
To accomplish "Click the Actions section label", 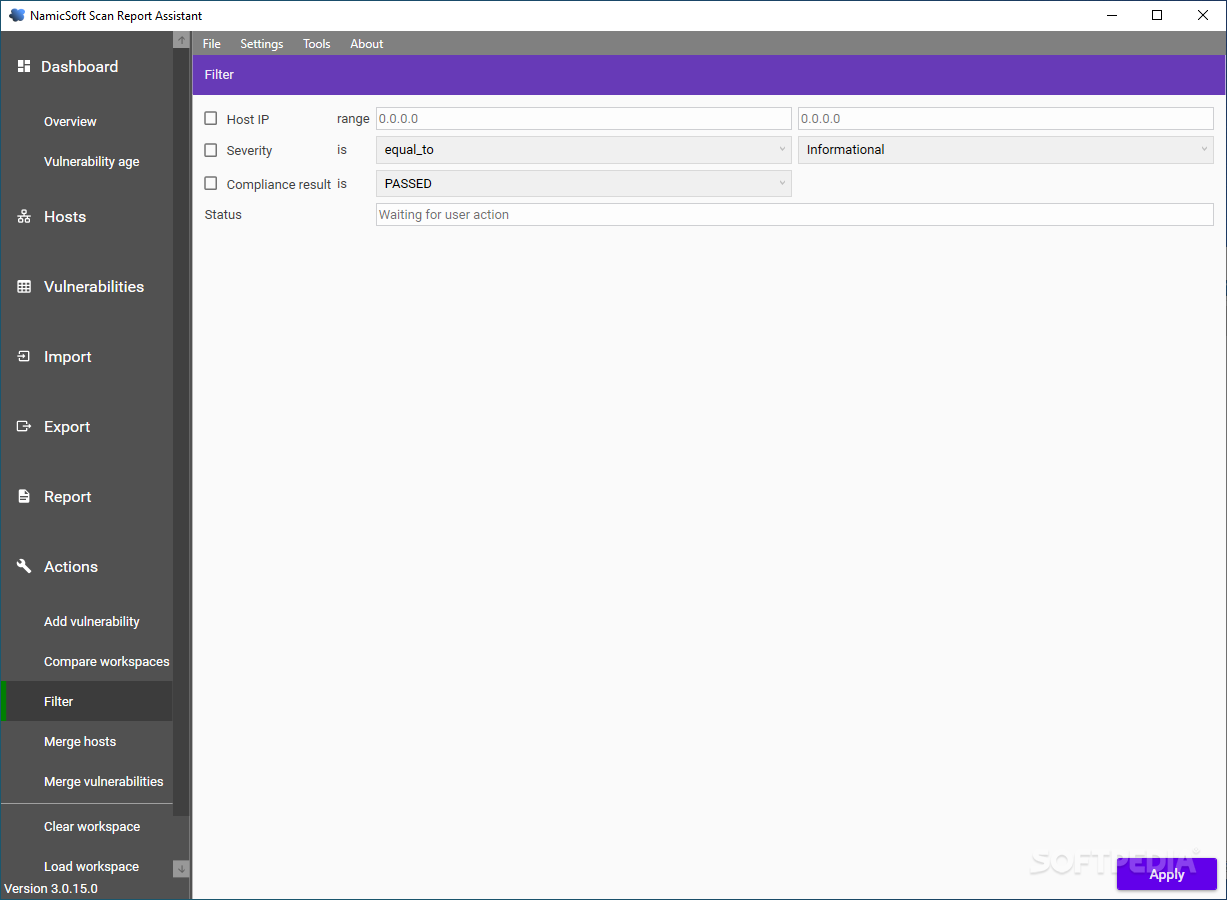I will pyautogui.click(x=71, y=567).
